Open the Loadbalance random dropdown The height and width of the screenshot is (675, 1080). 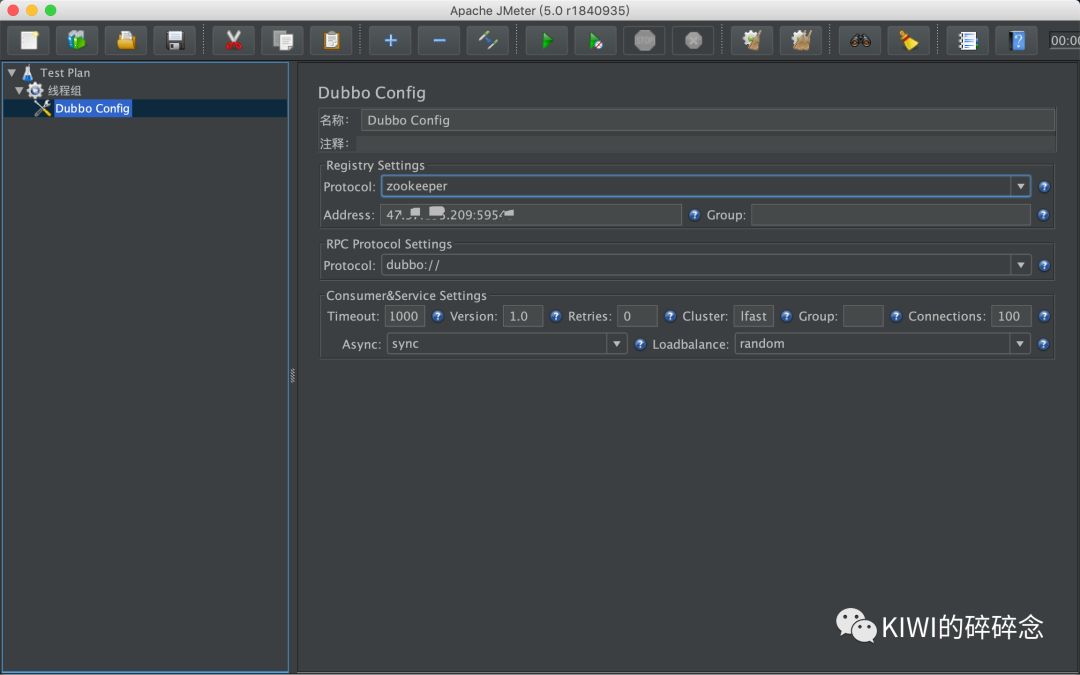[882, 344]
